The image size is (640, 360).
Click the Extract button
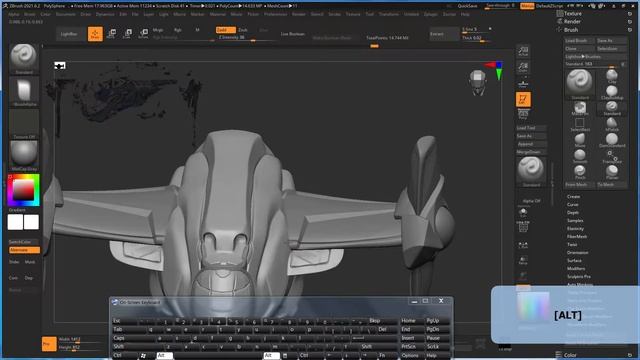point(443,34)
